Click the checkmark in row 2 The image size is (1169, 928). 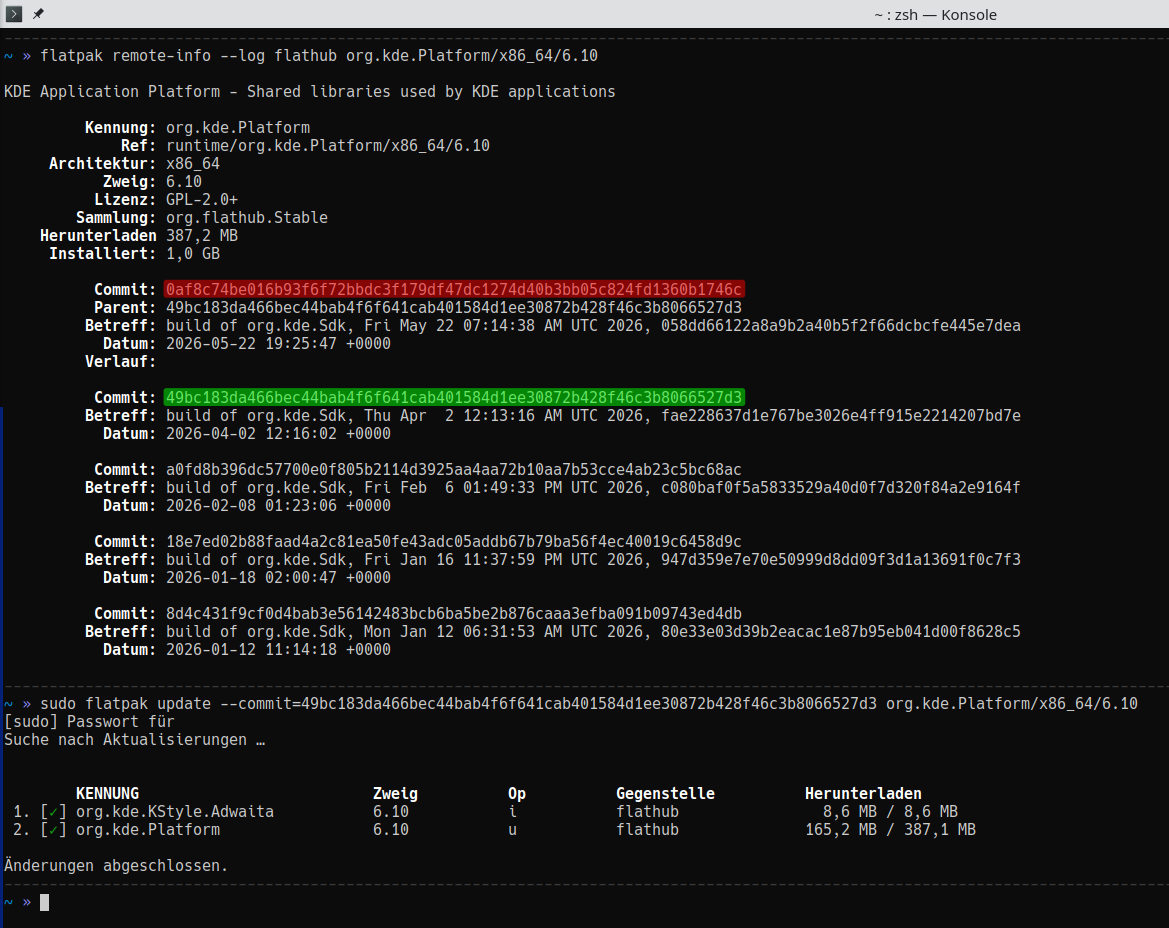click(54, 830)
